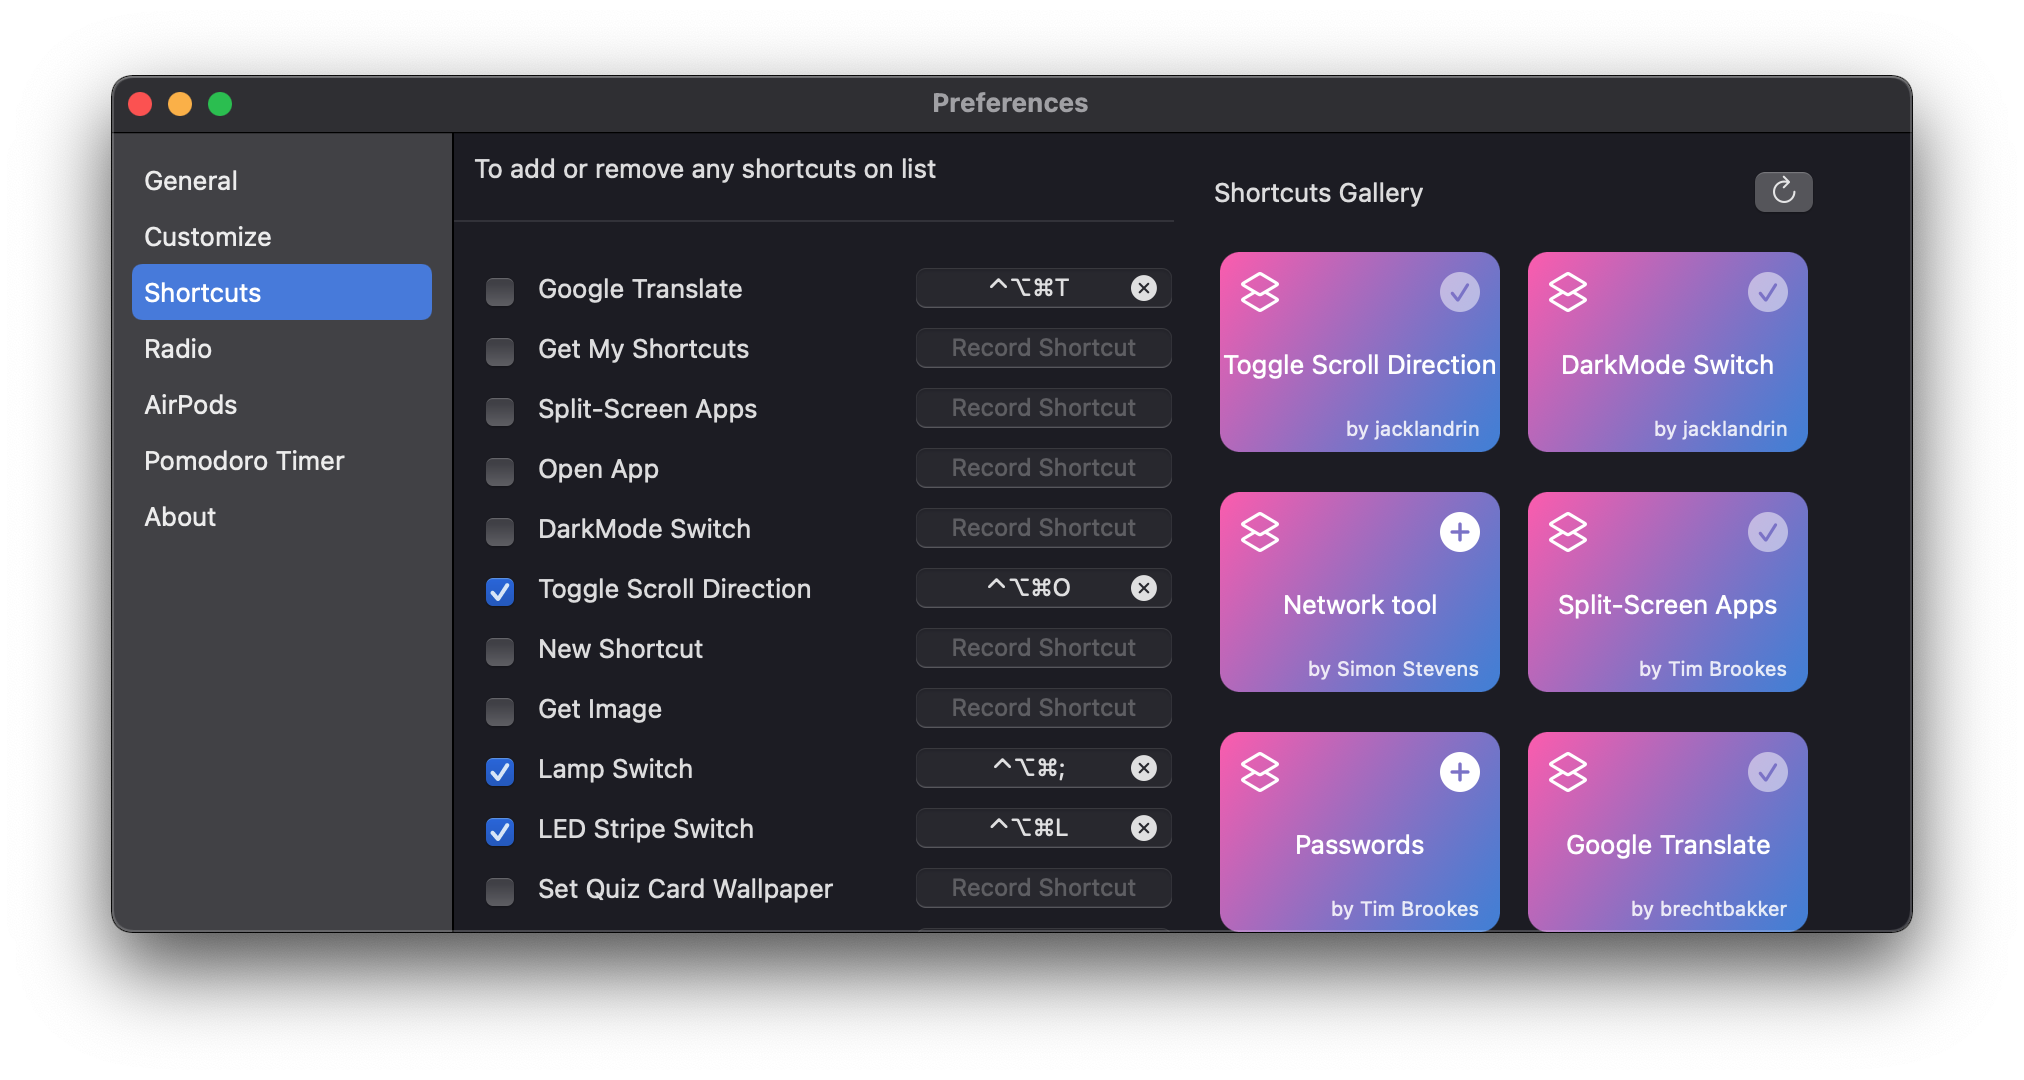Screen dimensions: 2024x1080
Task: Enable the DarkMode Switch checkbox
Action: pos(501,527)
